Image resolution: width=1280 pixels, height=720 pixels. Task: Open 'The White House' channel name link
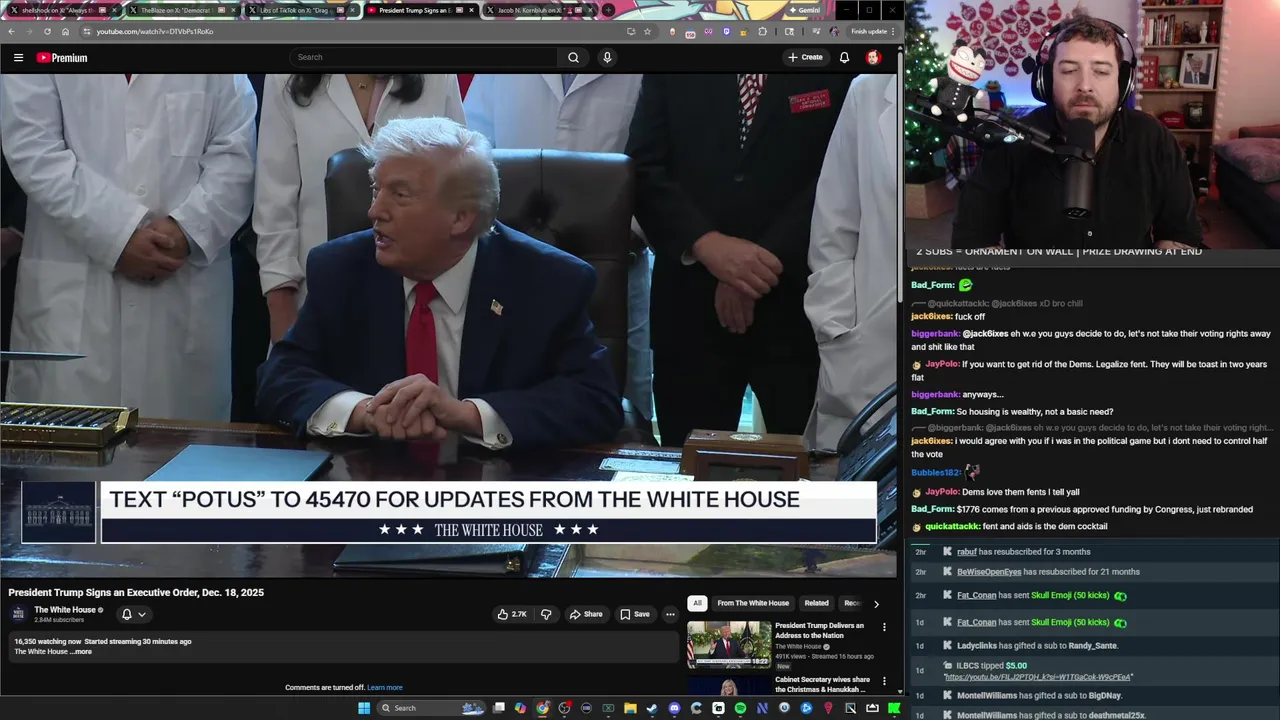point(65,610)
